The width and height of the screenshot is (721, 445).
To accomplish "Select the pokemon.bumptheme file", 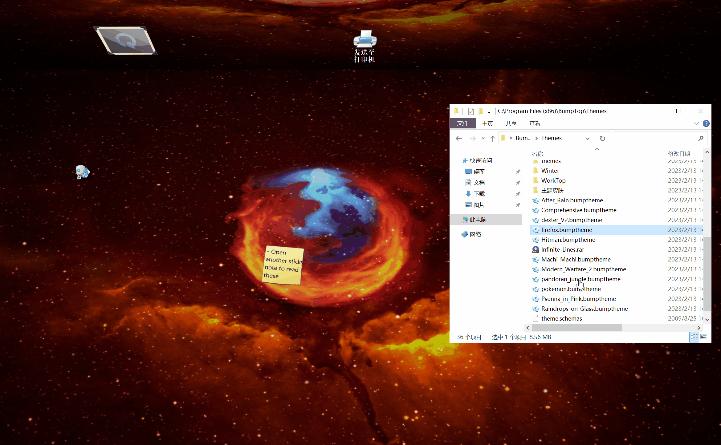I will 571,289.
